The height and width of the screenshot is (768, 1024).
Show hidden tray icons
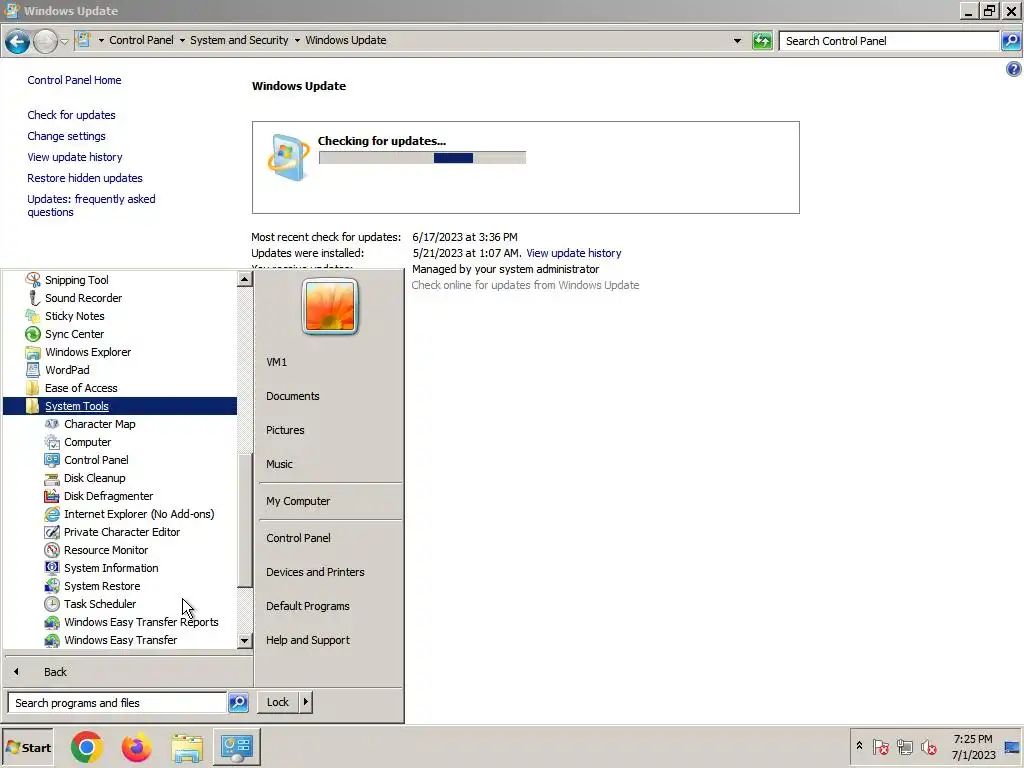click(x=859, y=746)
